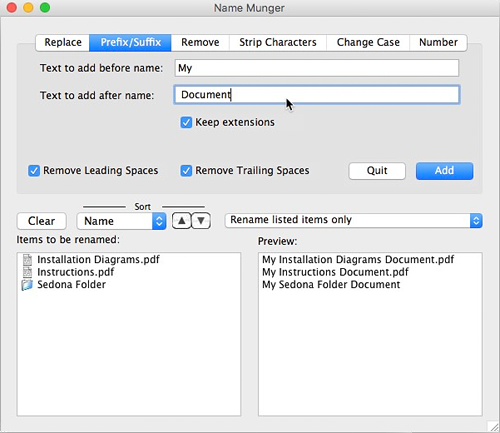Click the Installation Diagrams.pdf file icon
This screenshot has width=500, height=433.
point(27,260)
